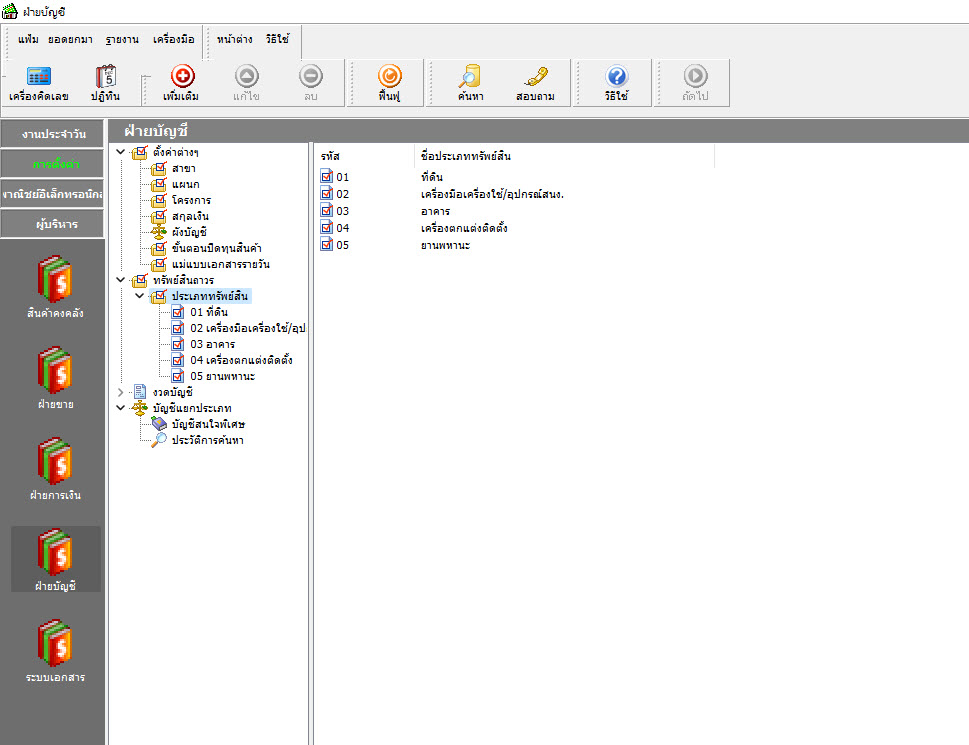
Task: Open the ปฏิทิน calendar
Action: pos(106,83)
